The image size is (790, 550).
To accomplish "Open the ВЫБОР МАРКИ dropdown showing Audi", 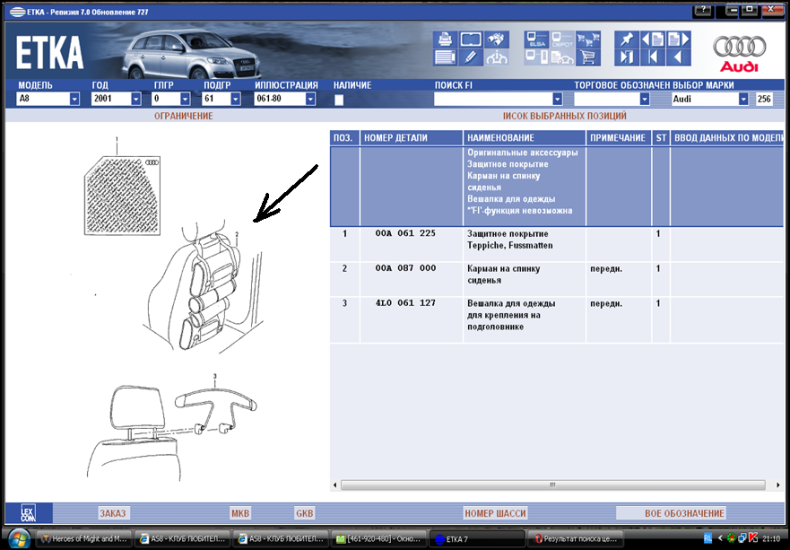I will point(743,100).
